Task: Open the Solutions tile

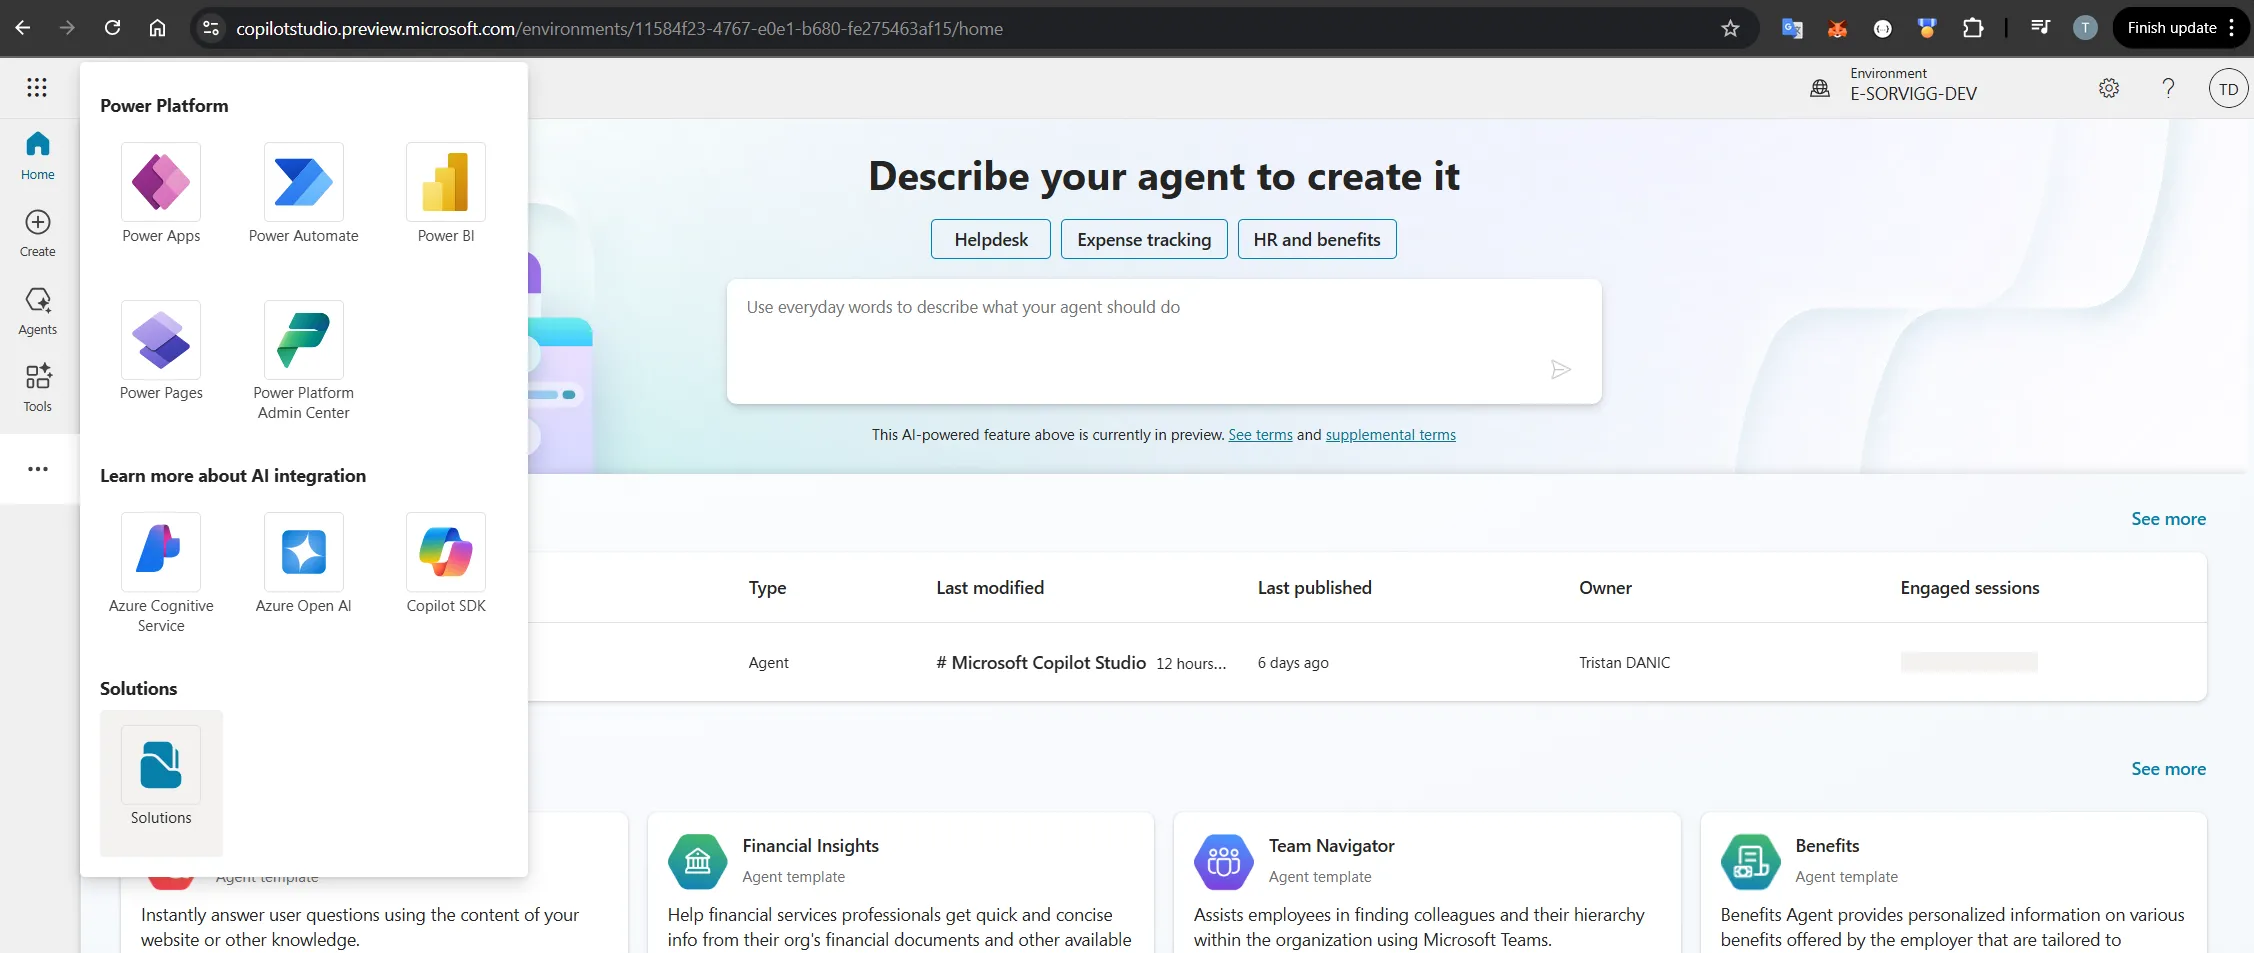Action: [x=161, y=782]
